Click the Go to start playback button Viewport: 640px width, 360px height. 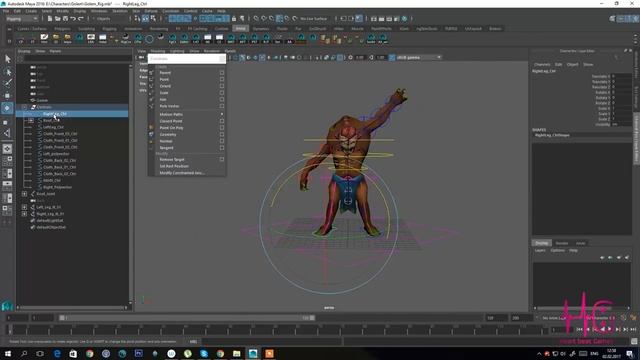tap(579, 329)
